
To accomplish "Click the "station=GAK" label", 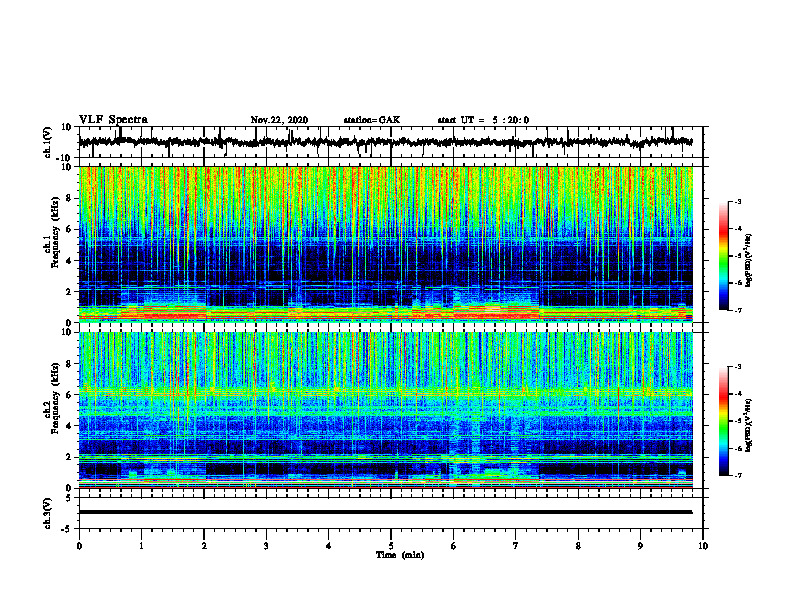I will click(x=372, y=120).
